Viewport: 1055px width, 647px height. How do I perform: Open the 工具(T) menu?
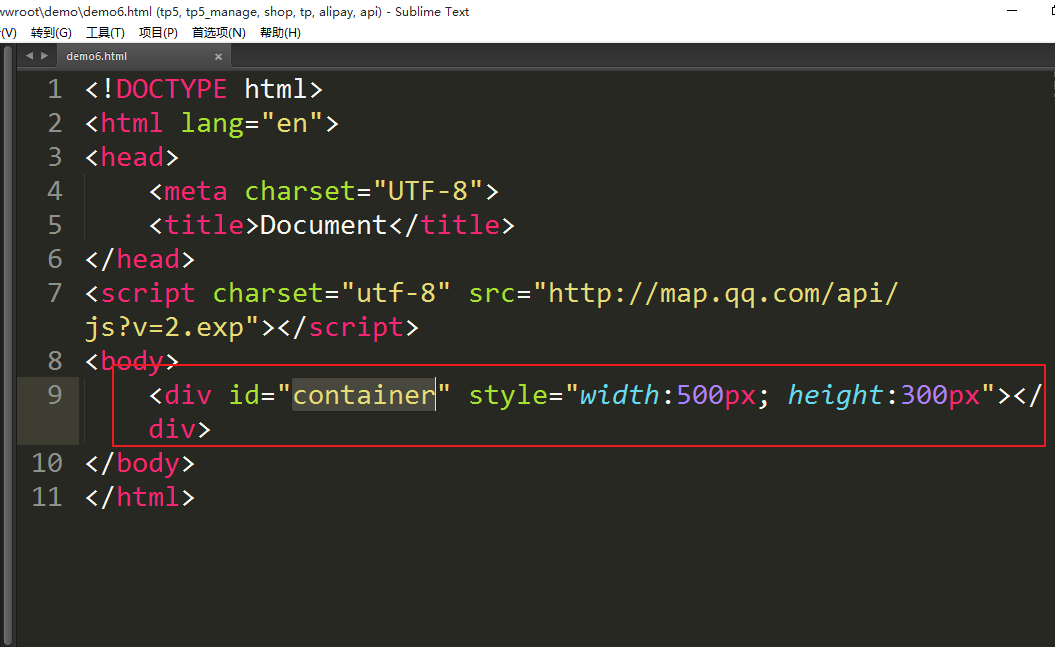[105, 32]
